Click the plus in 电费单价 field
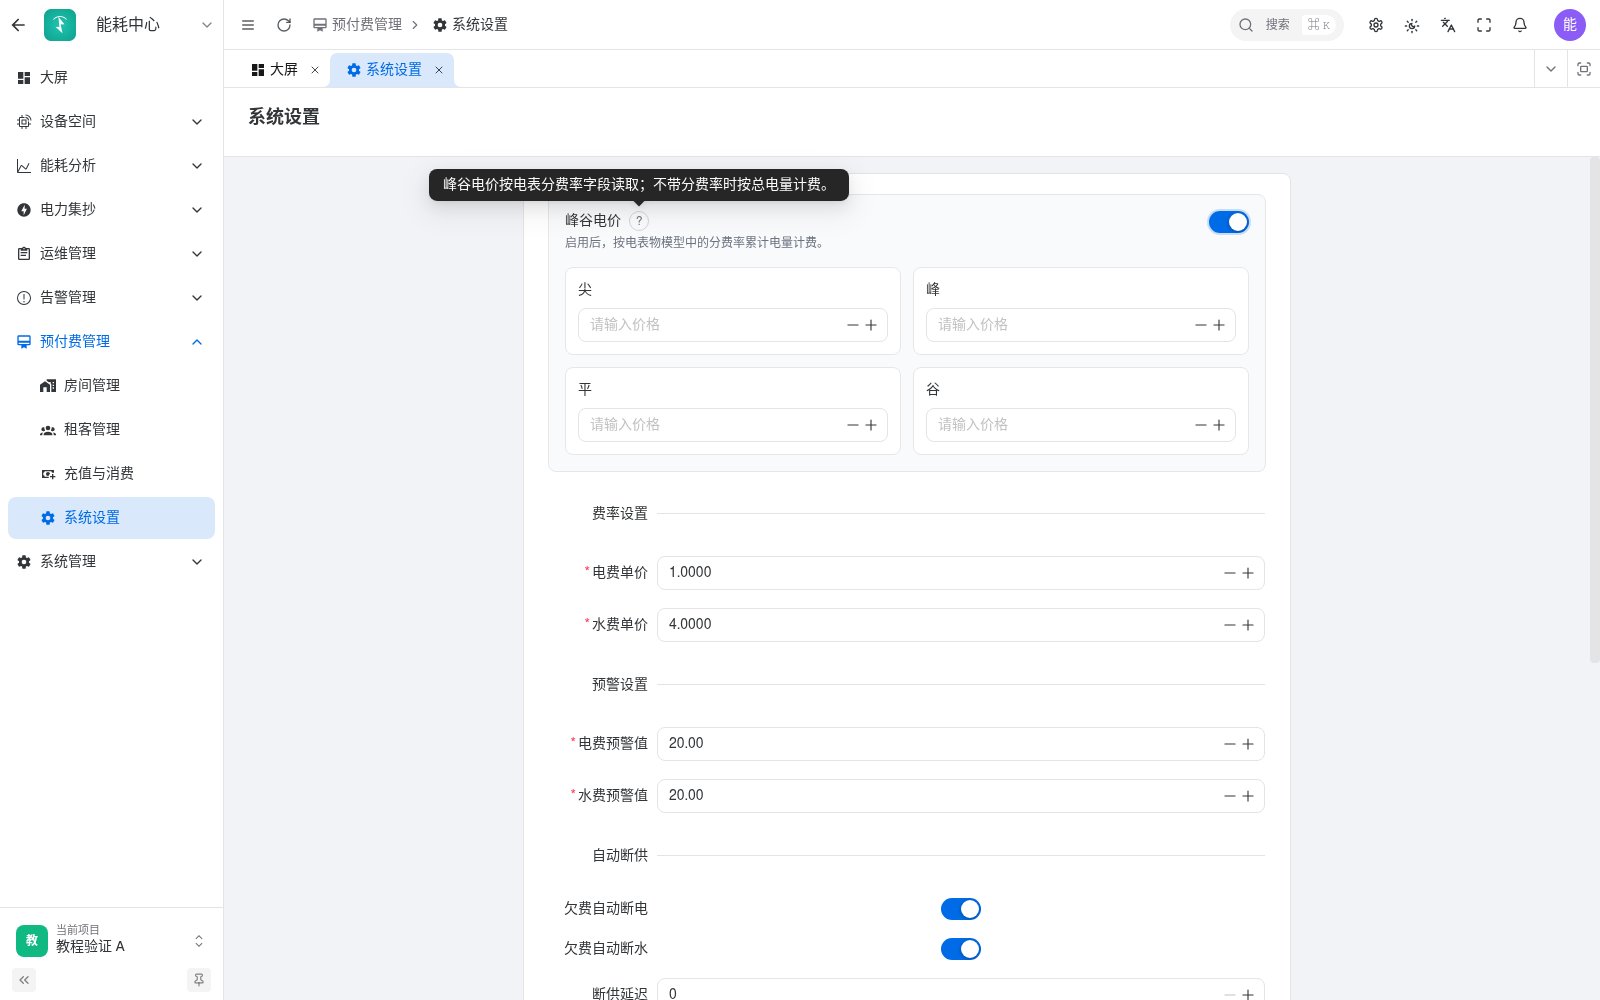Screen dimensions: 1600x1000 click(1248, 573)
